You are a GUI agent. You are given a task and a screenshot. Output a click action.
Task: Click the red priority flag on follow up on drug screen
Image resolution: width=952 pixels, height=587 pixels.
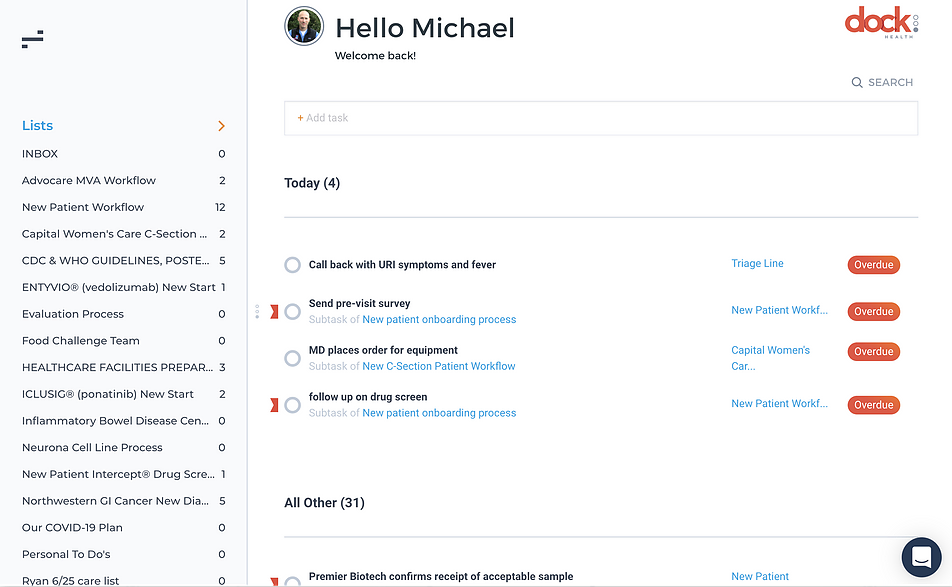coord(272,404)
